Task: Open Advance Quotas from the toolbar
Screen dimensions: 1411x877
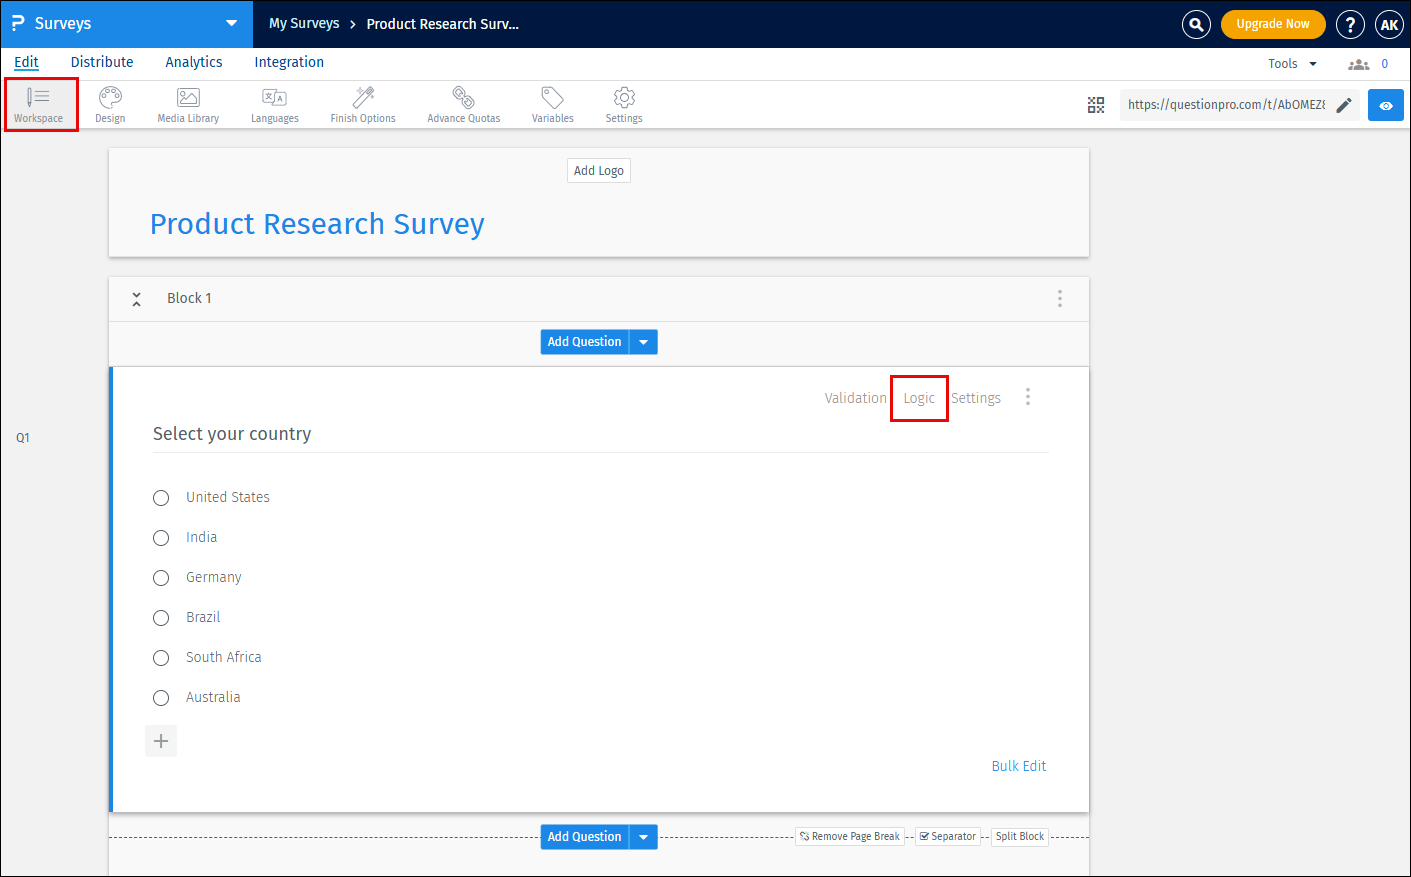Action: tap(463, 103)
